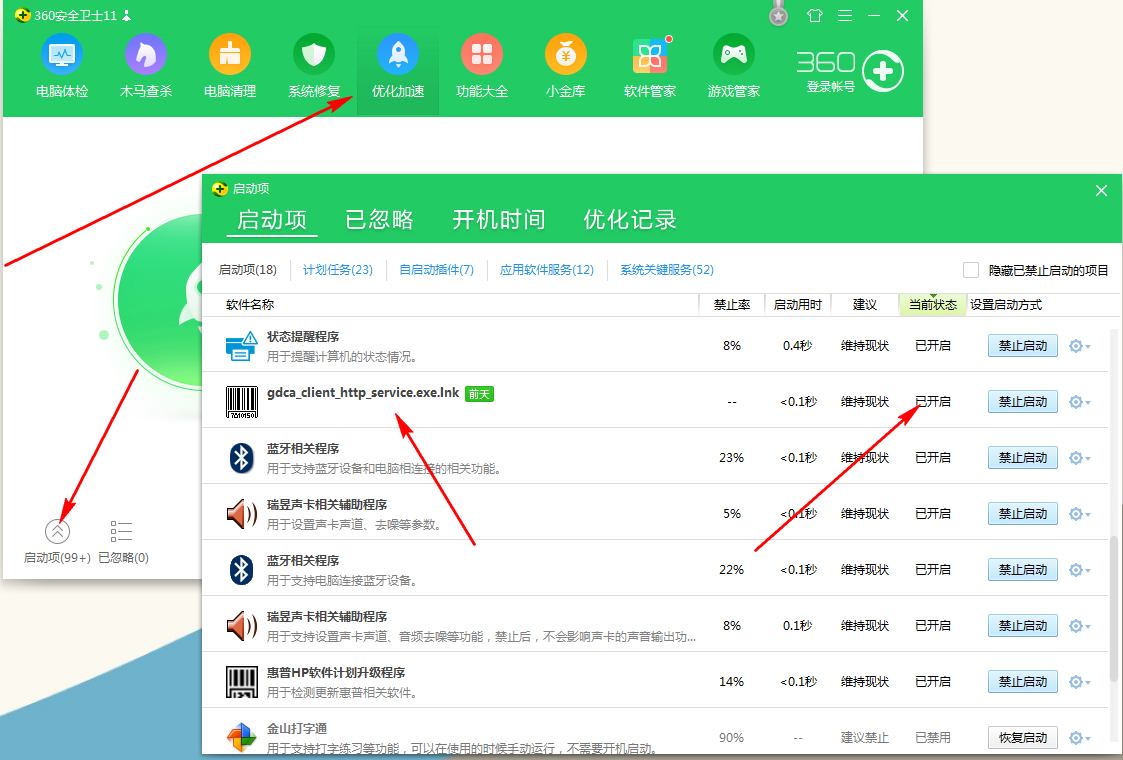Open 电脑体检 computer checkup icon

[x=62, y=55]
